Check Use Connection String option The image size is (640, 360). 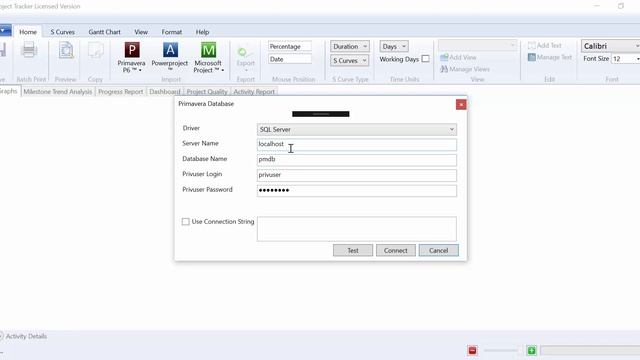pos(186,222)
